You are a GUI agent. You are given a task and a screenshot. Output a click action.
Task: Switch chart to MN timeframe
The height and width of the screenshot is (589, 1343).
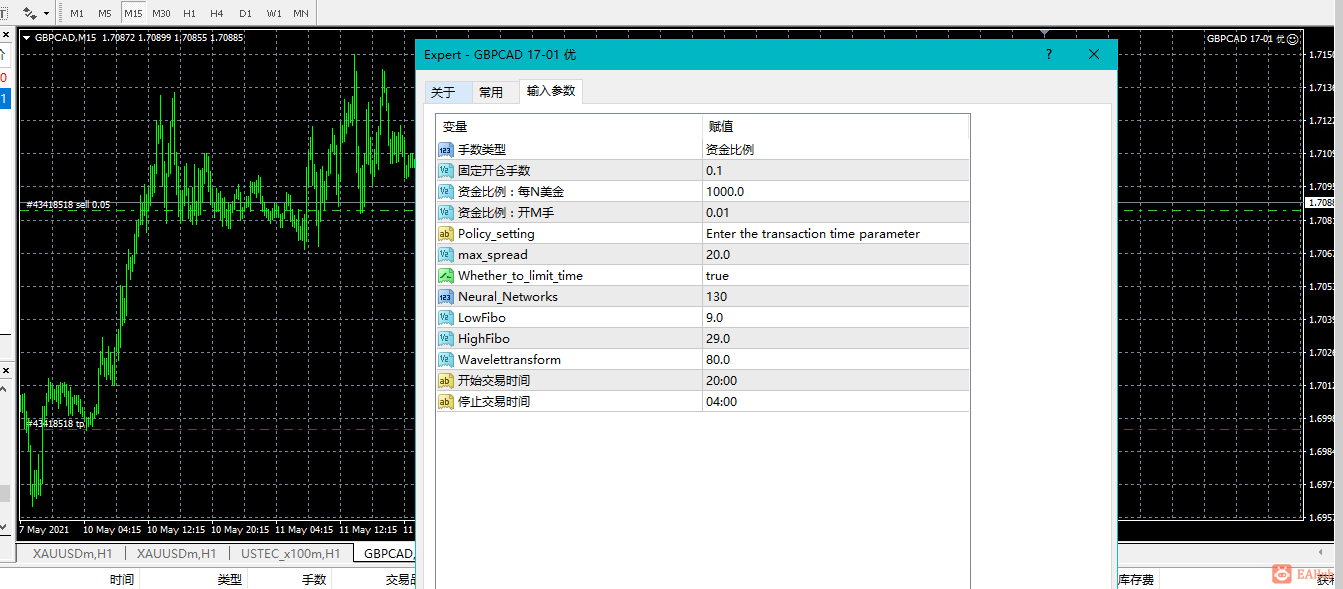[301, 14]
